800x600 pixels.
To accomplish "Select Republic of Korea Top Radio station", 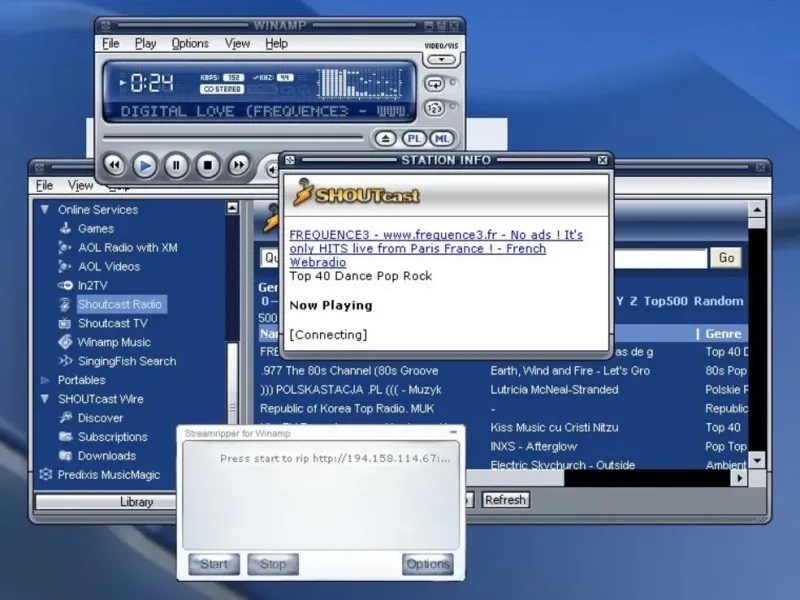I will pos(347,409).
